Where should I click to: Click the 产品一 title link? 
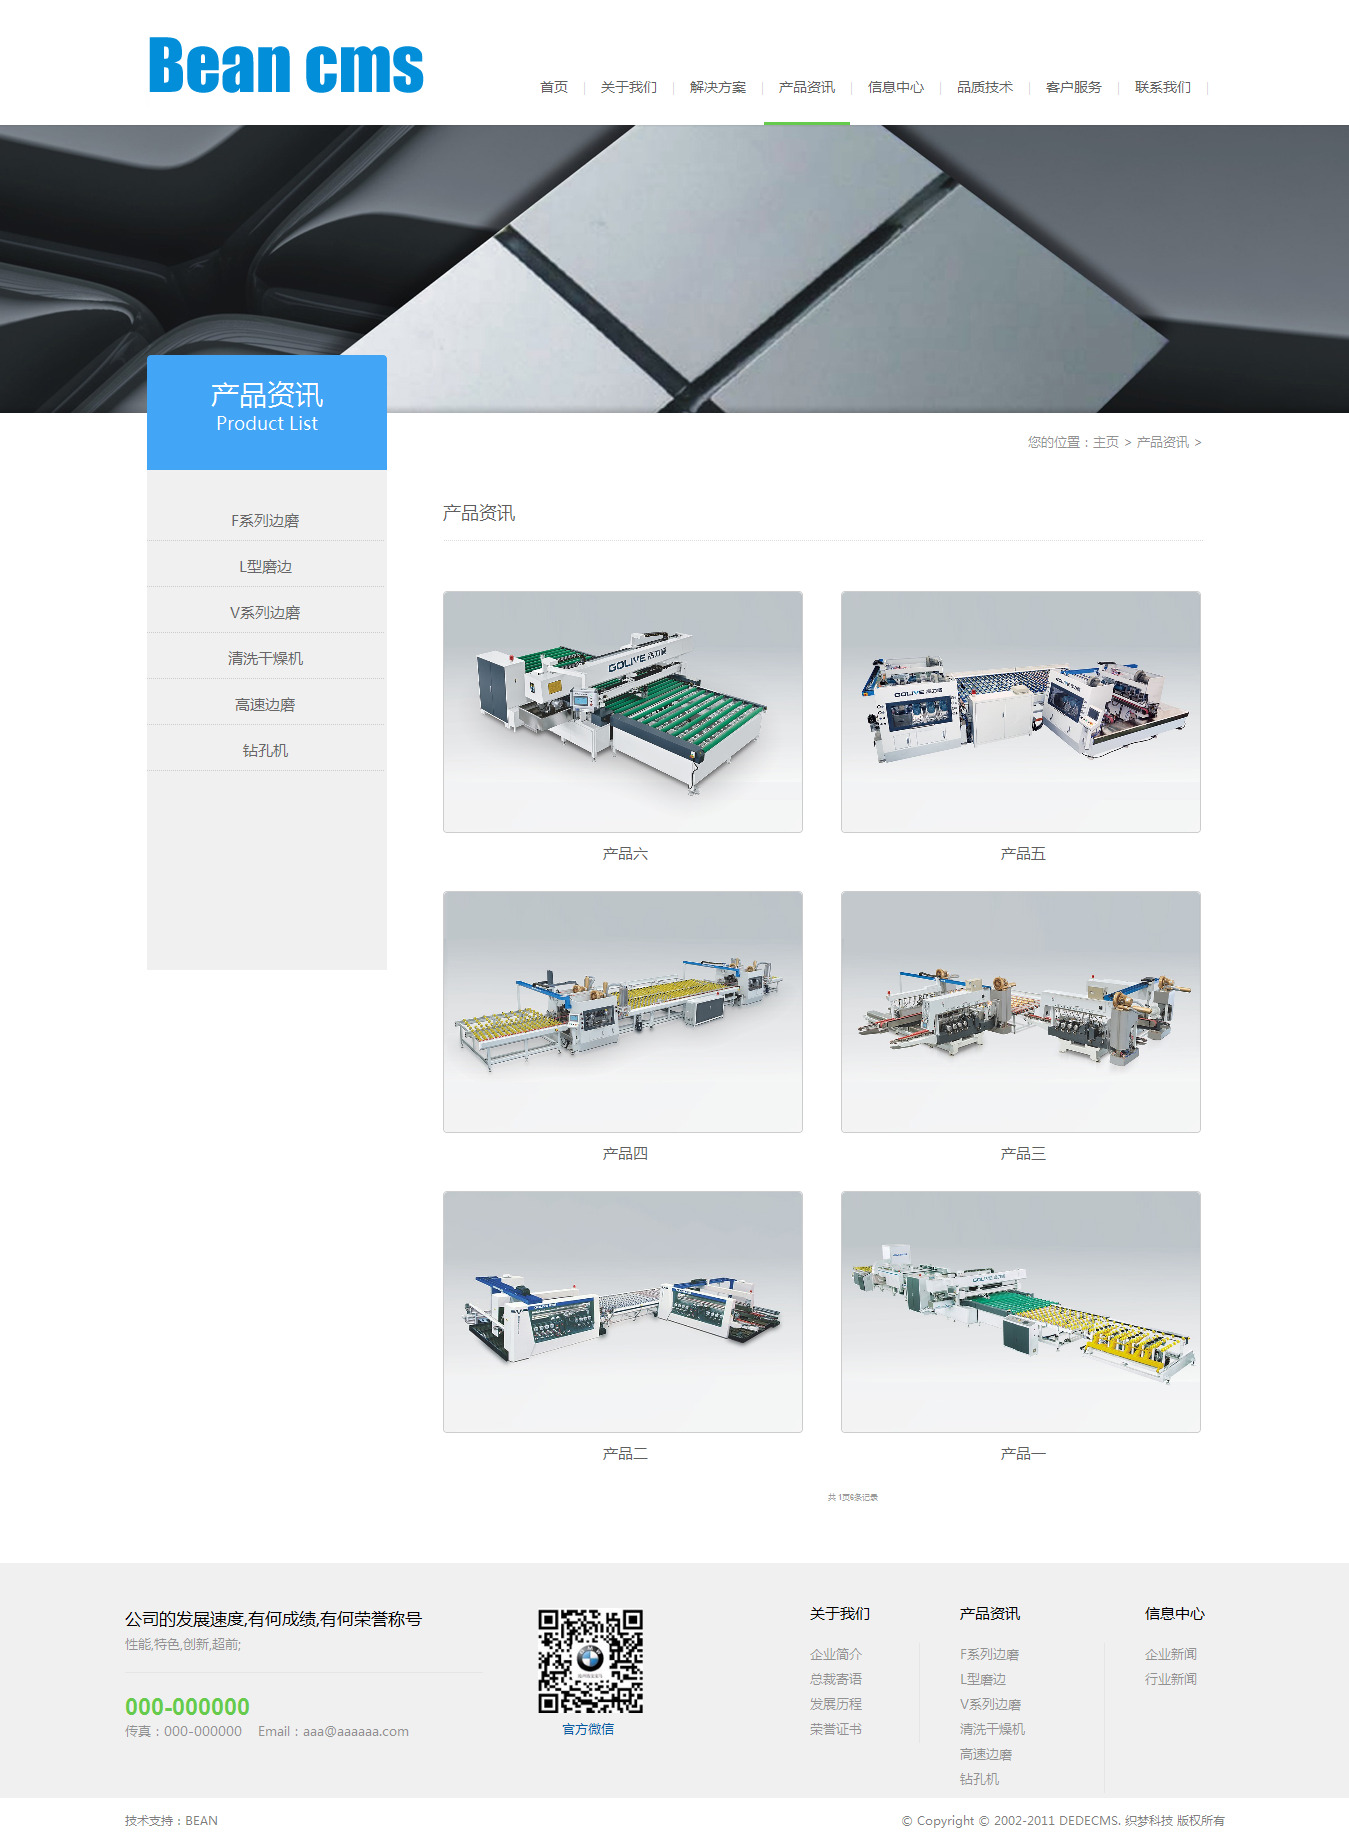coord(1022,1454)
